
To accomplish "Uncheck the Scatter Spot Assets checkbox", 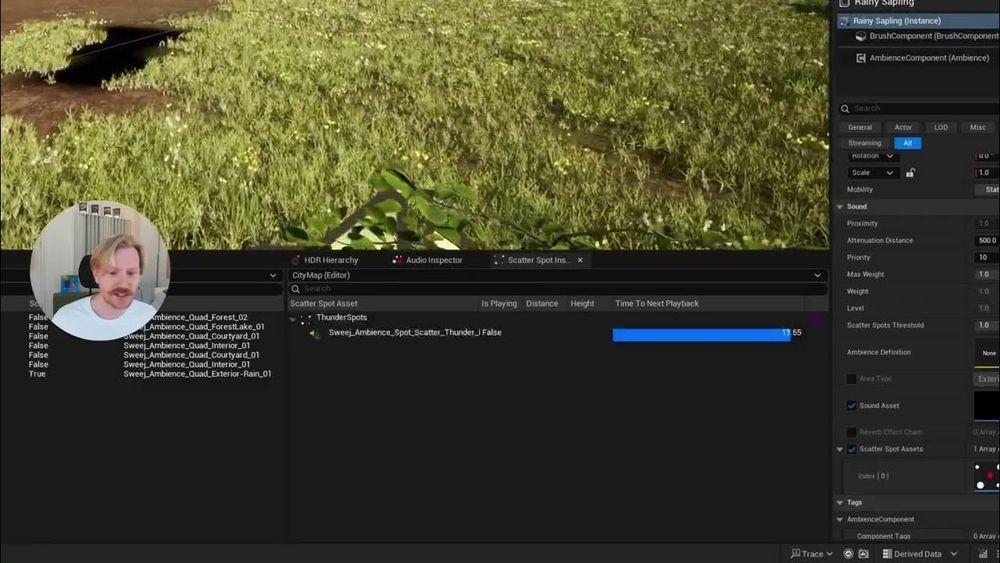I will pyautogui.click(x=851, y=450).
